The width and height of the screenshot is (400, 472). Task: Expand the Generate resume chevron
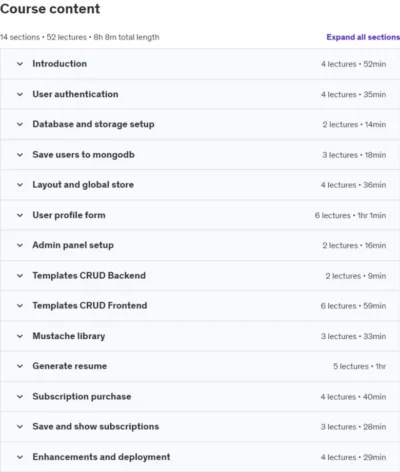pyautogui.click(x=20, y=366)
